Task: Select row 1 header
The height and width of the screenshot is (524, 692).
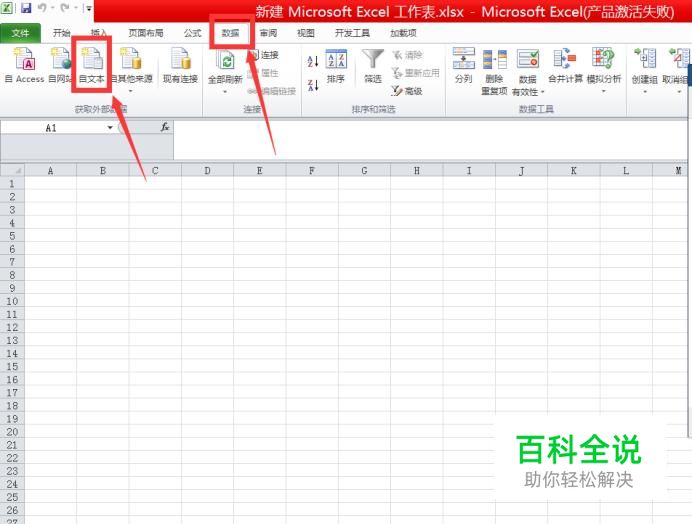Action: 12,184
